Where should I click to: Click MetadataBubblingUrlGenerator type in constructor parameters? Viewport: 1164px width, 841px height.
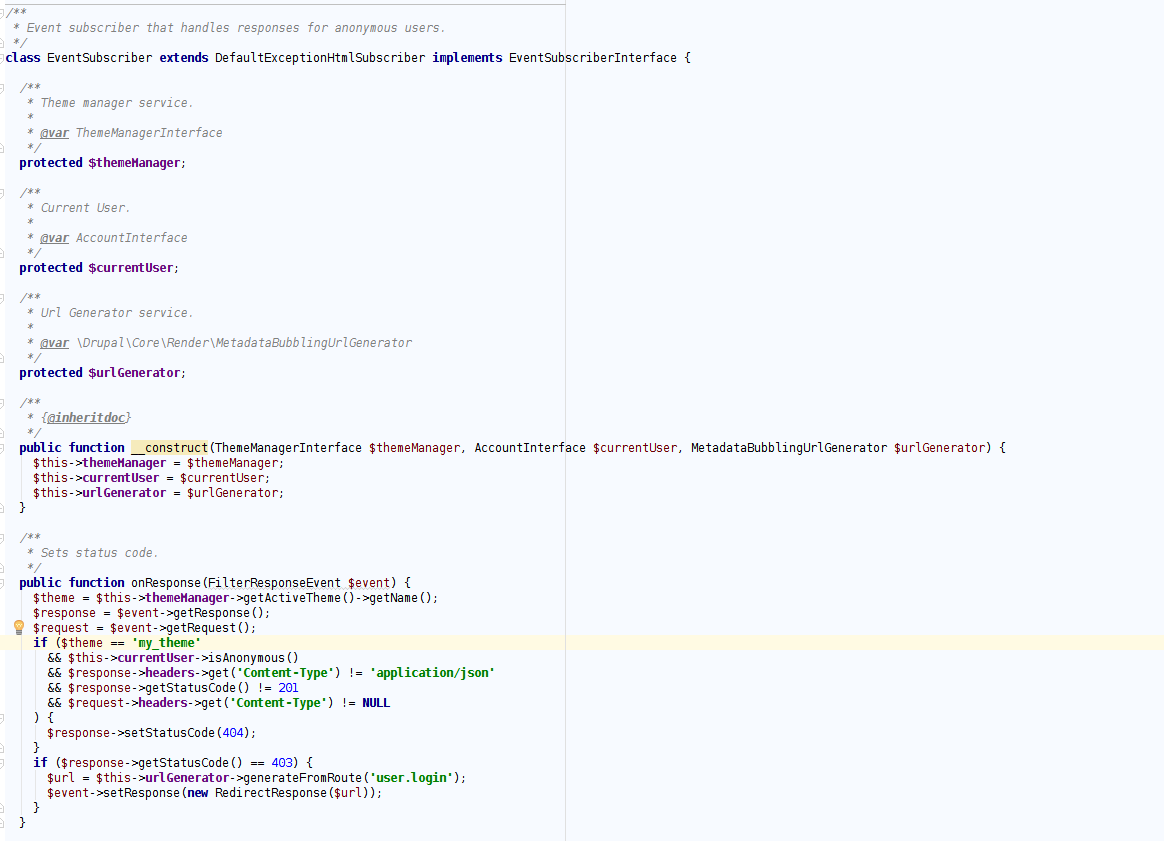click(788, 448)
